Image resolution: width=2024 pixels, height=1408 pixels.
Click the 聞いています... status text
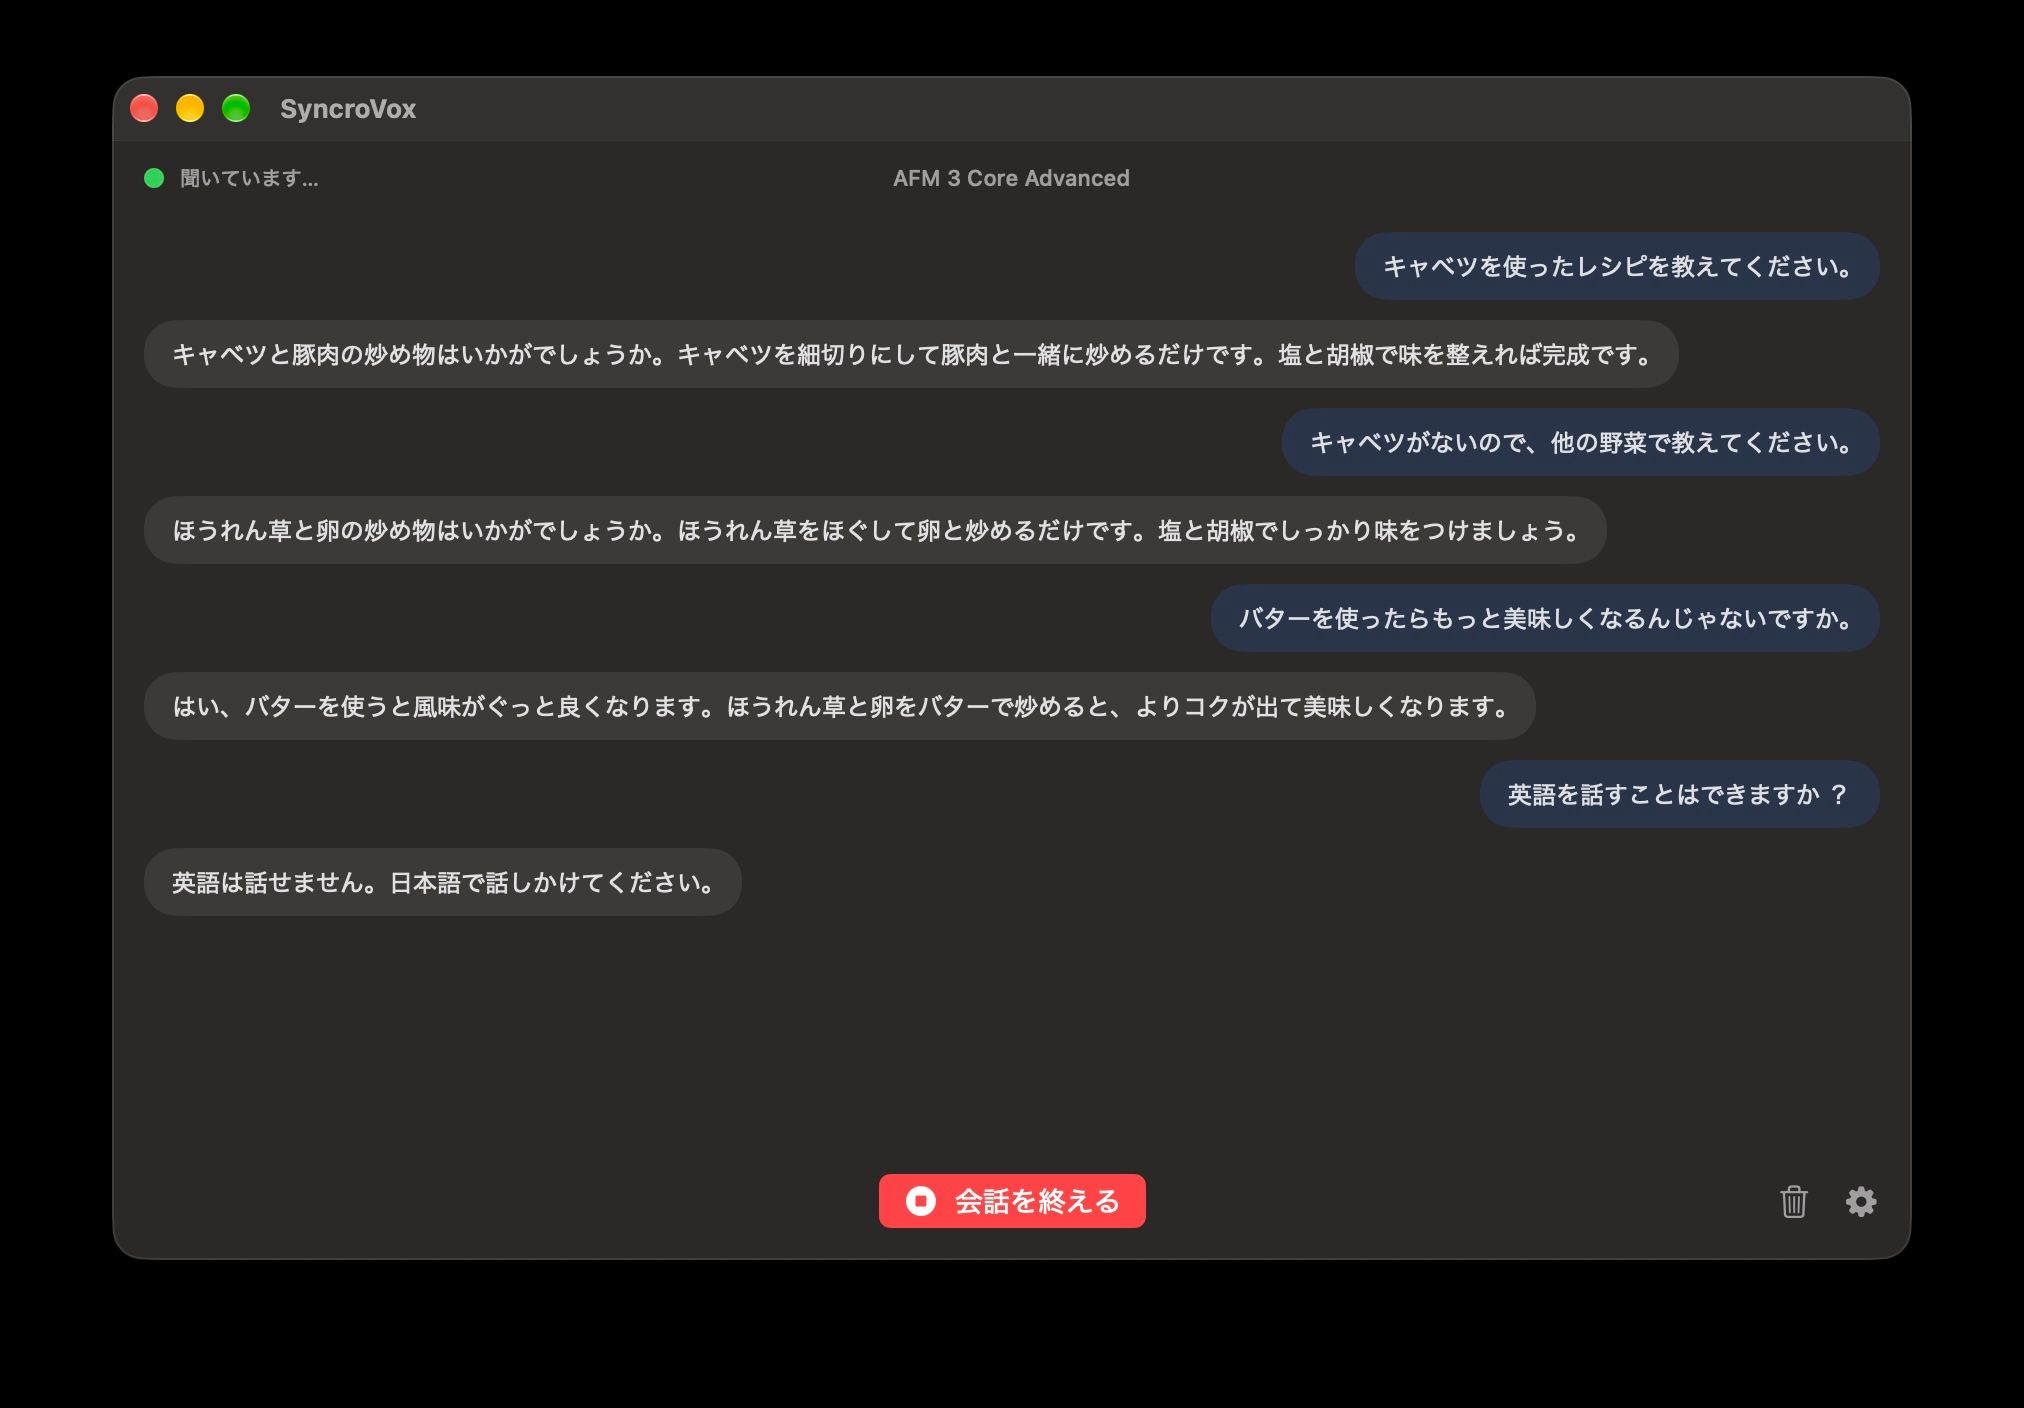(249, 178)
